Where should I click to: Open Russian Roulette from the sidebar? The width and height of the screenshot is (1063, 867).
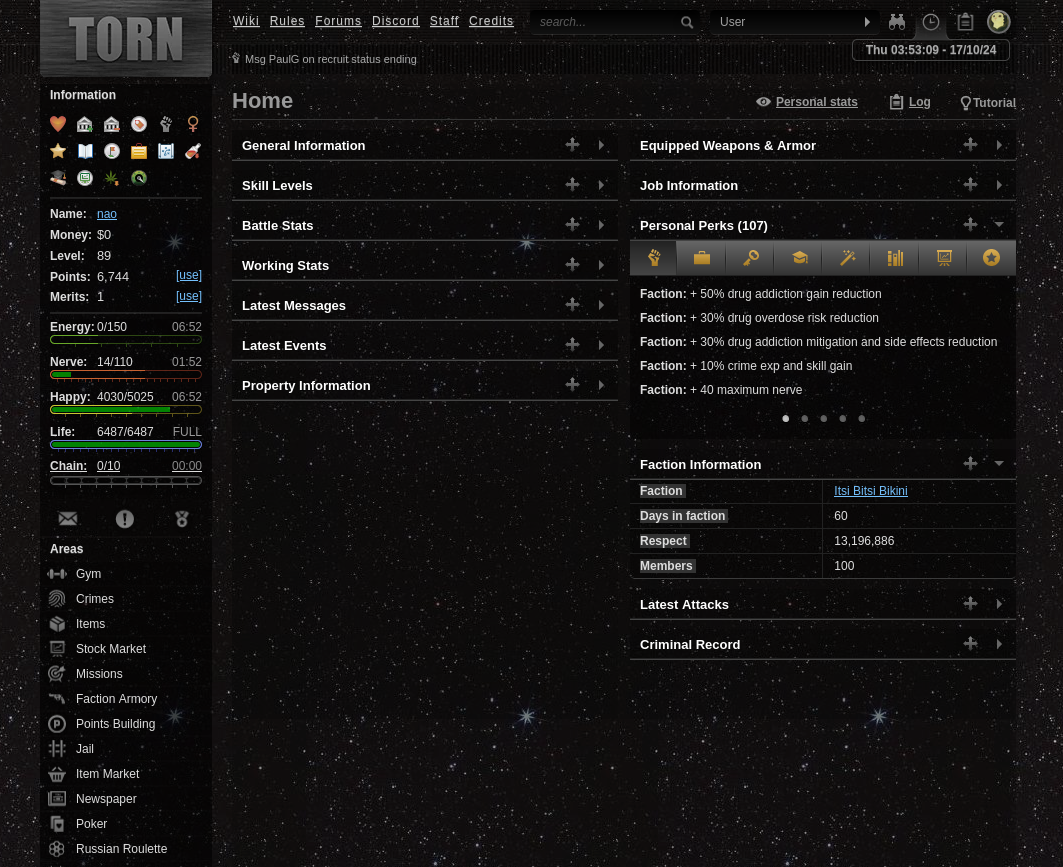[x=121, y=849]
